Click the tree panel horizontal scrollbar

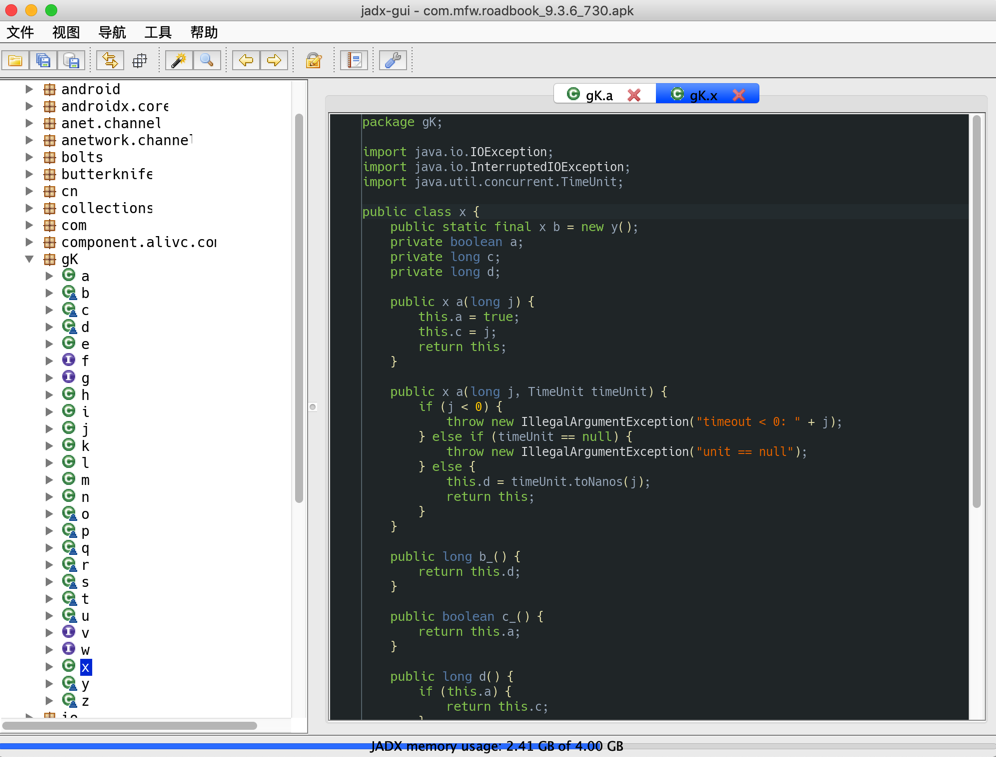[x=130, y=725]
